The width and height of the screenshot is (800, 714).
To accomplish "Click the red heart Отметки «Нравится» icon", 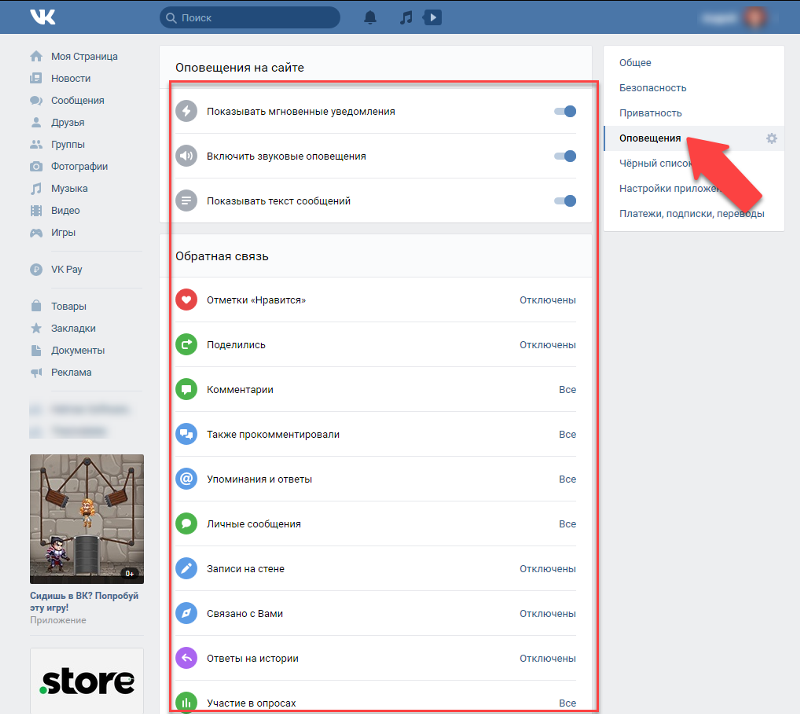I will coord(186,300).
